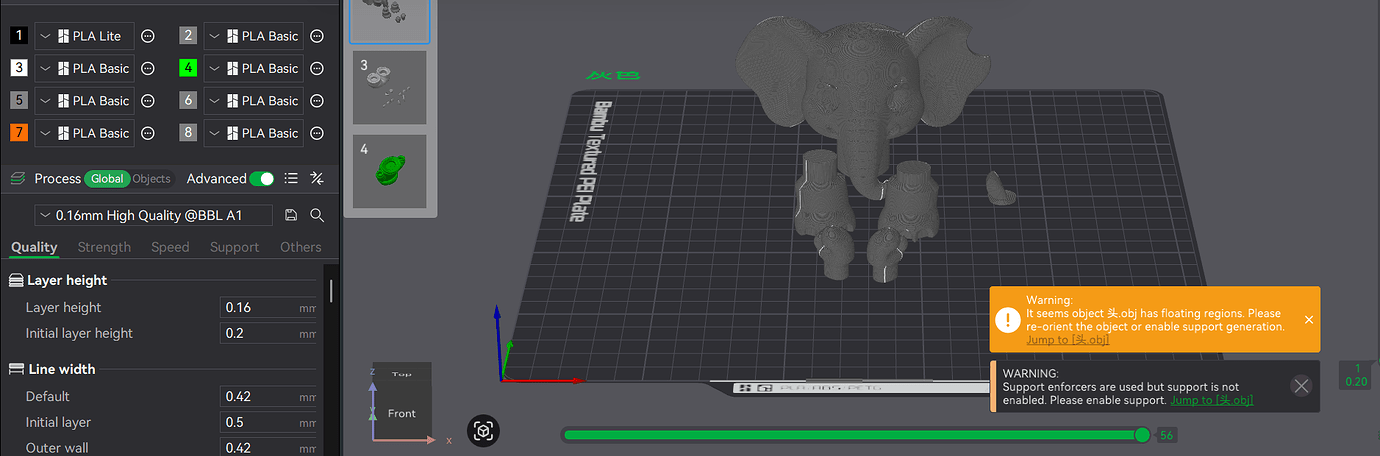Click the Process layers icon
Screen dimensions: 1380x456
pos(17,178)
